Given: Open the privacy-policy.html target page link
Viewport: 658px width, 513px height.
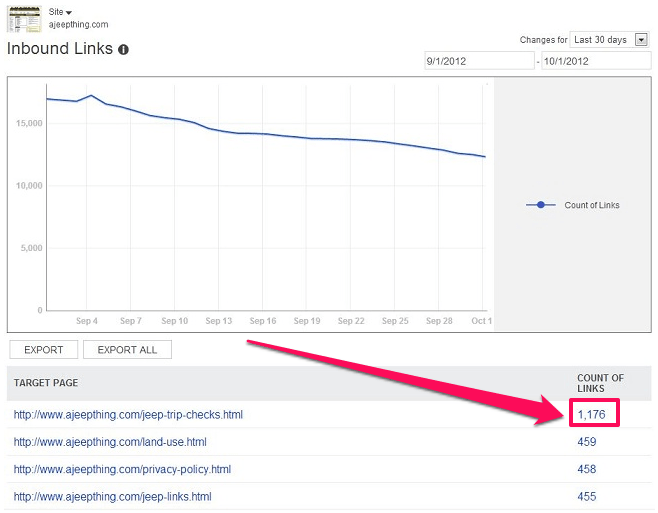Looking at the screenshot, I should coord(122,469).
